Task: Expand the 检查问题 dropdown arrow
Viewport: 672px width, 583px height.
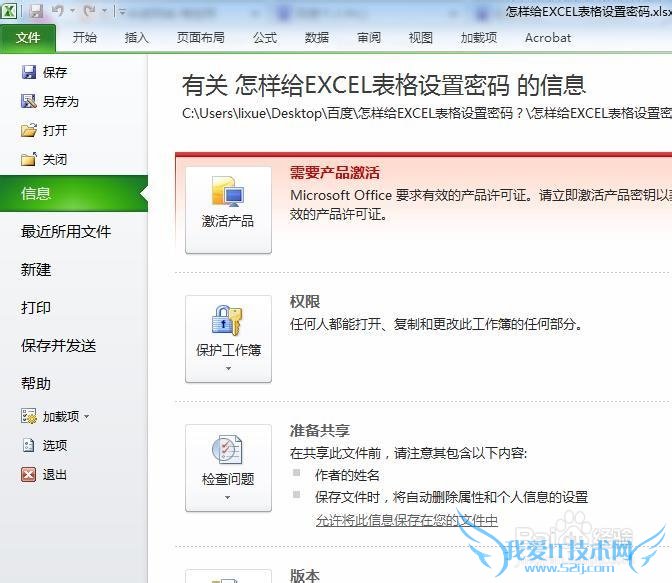Action: (x=228, y=498)
